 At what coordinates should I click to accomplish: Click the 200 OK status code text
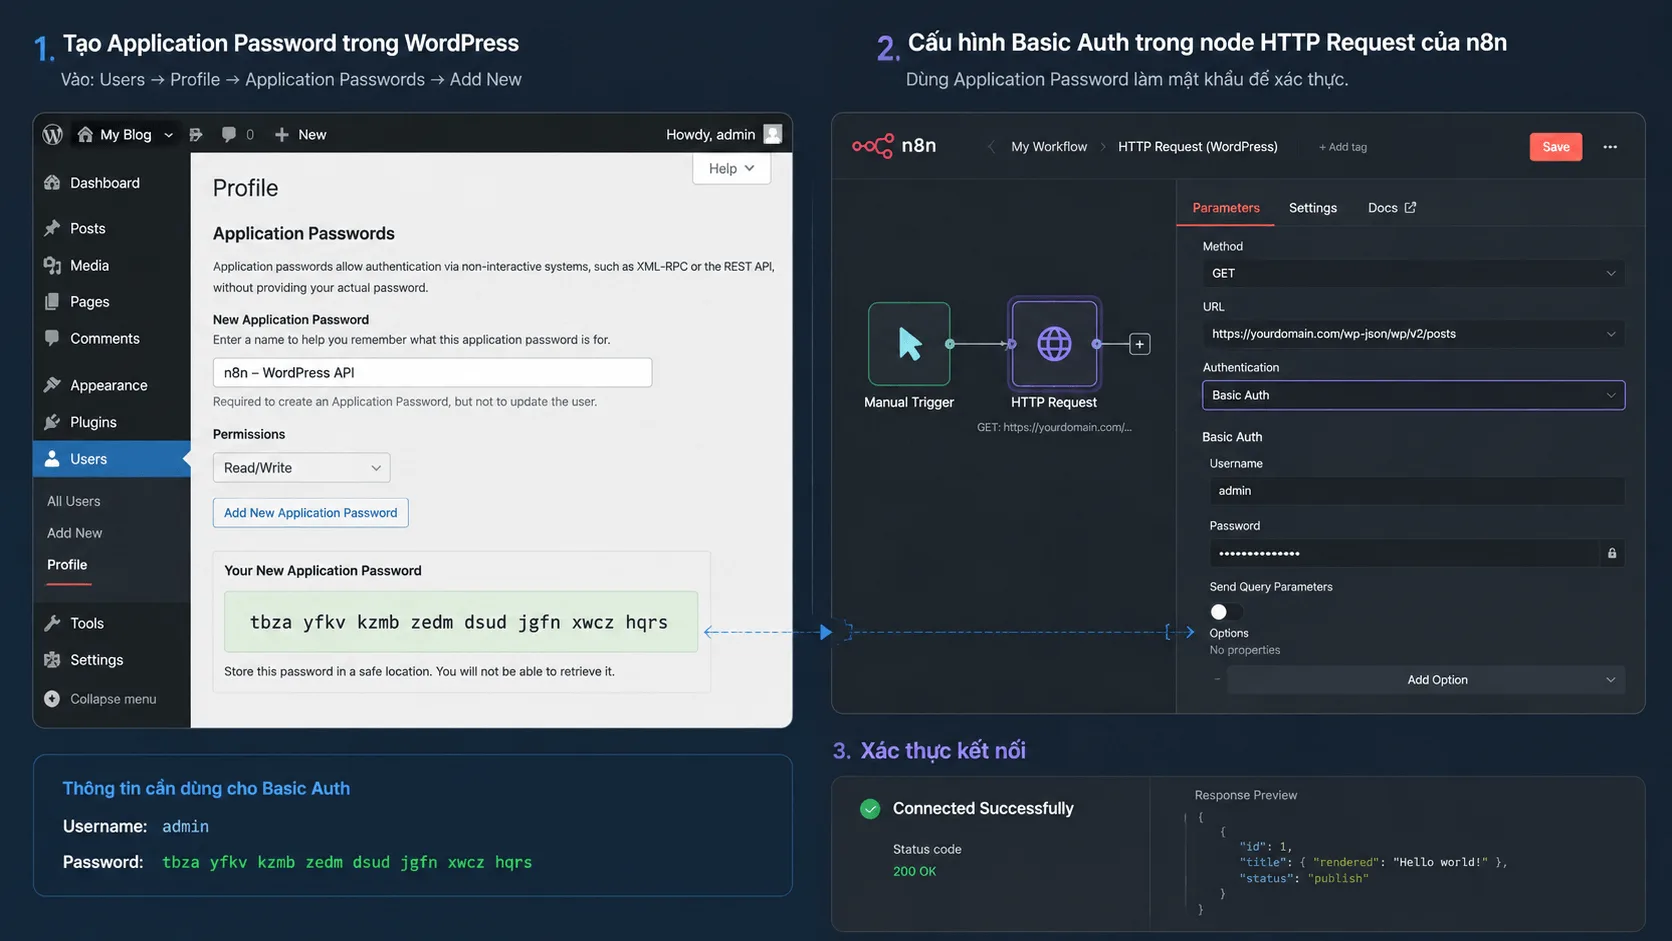point(914,872)
